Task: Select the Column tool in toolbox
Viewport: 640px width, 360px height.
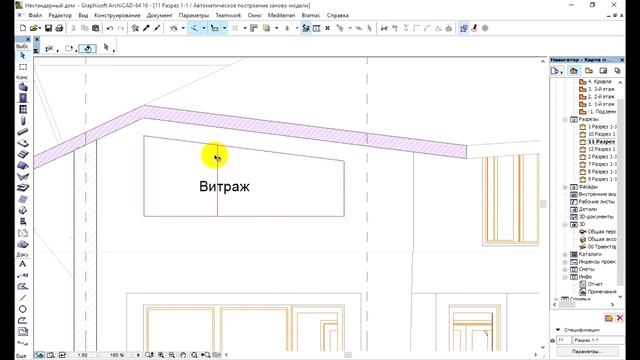Action: pyautogui.click(x=23, y=120)
